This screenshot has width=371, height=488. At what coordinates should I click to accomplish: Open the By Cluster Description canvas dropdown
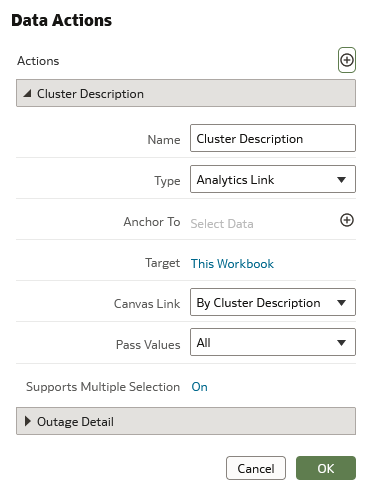pos(273,302)
